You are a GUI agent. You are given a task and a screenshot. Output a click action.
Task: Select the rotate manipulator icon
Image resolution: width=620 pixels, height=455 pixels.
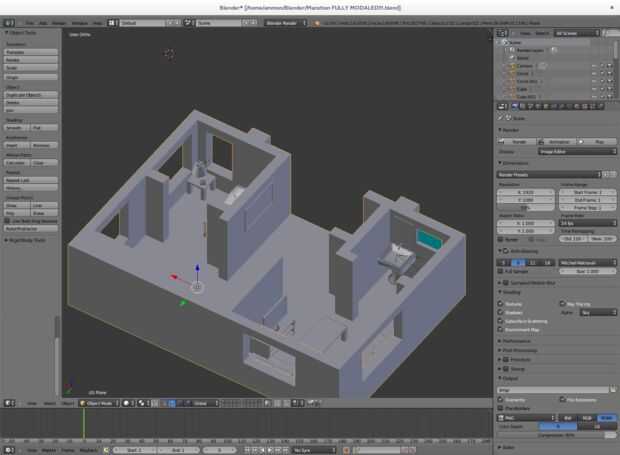point(180,403)
